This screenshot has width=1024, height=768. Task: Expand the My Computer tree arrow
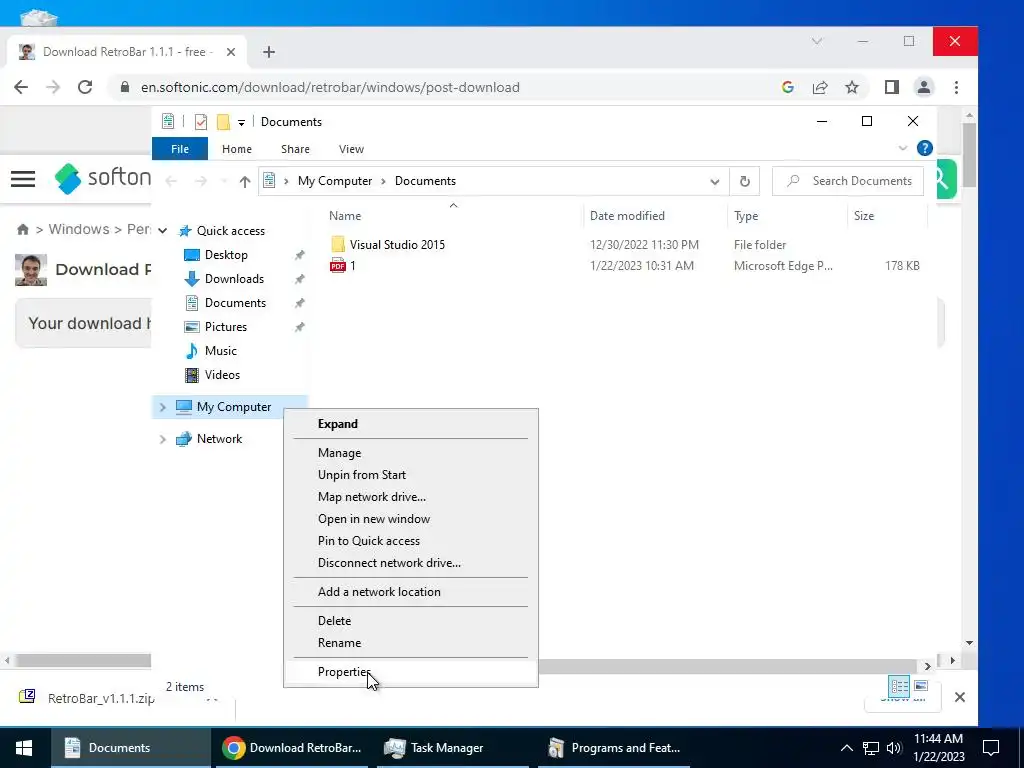tap(163, 407)
